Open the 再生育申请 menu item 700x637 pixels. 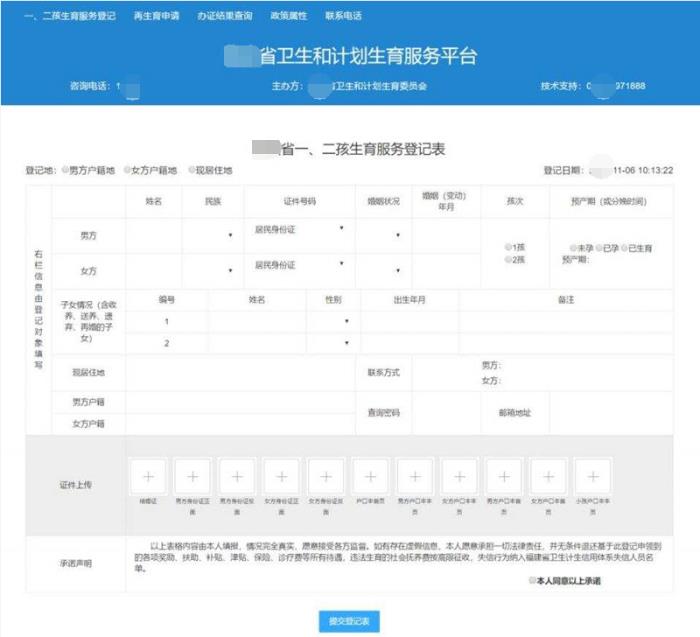click(154, 16)
